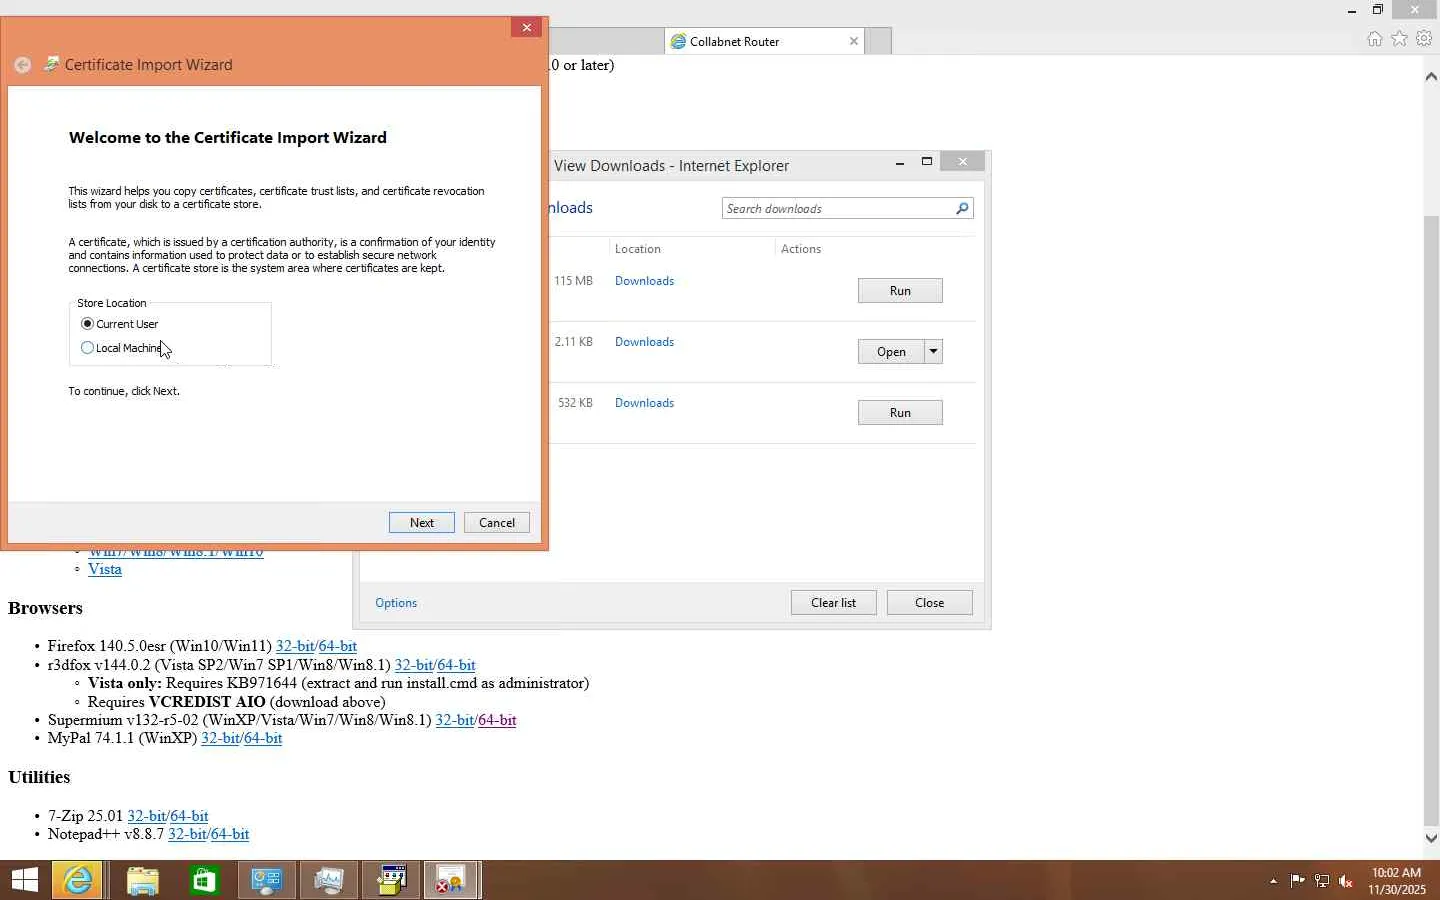The image size is (1440, 900).
Task: Click the Actions column header in View Downloads
Action: [801, 249]
